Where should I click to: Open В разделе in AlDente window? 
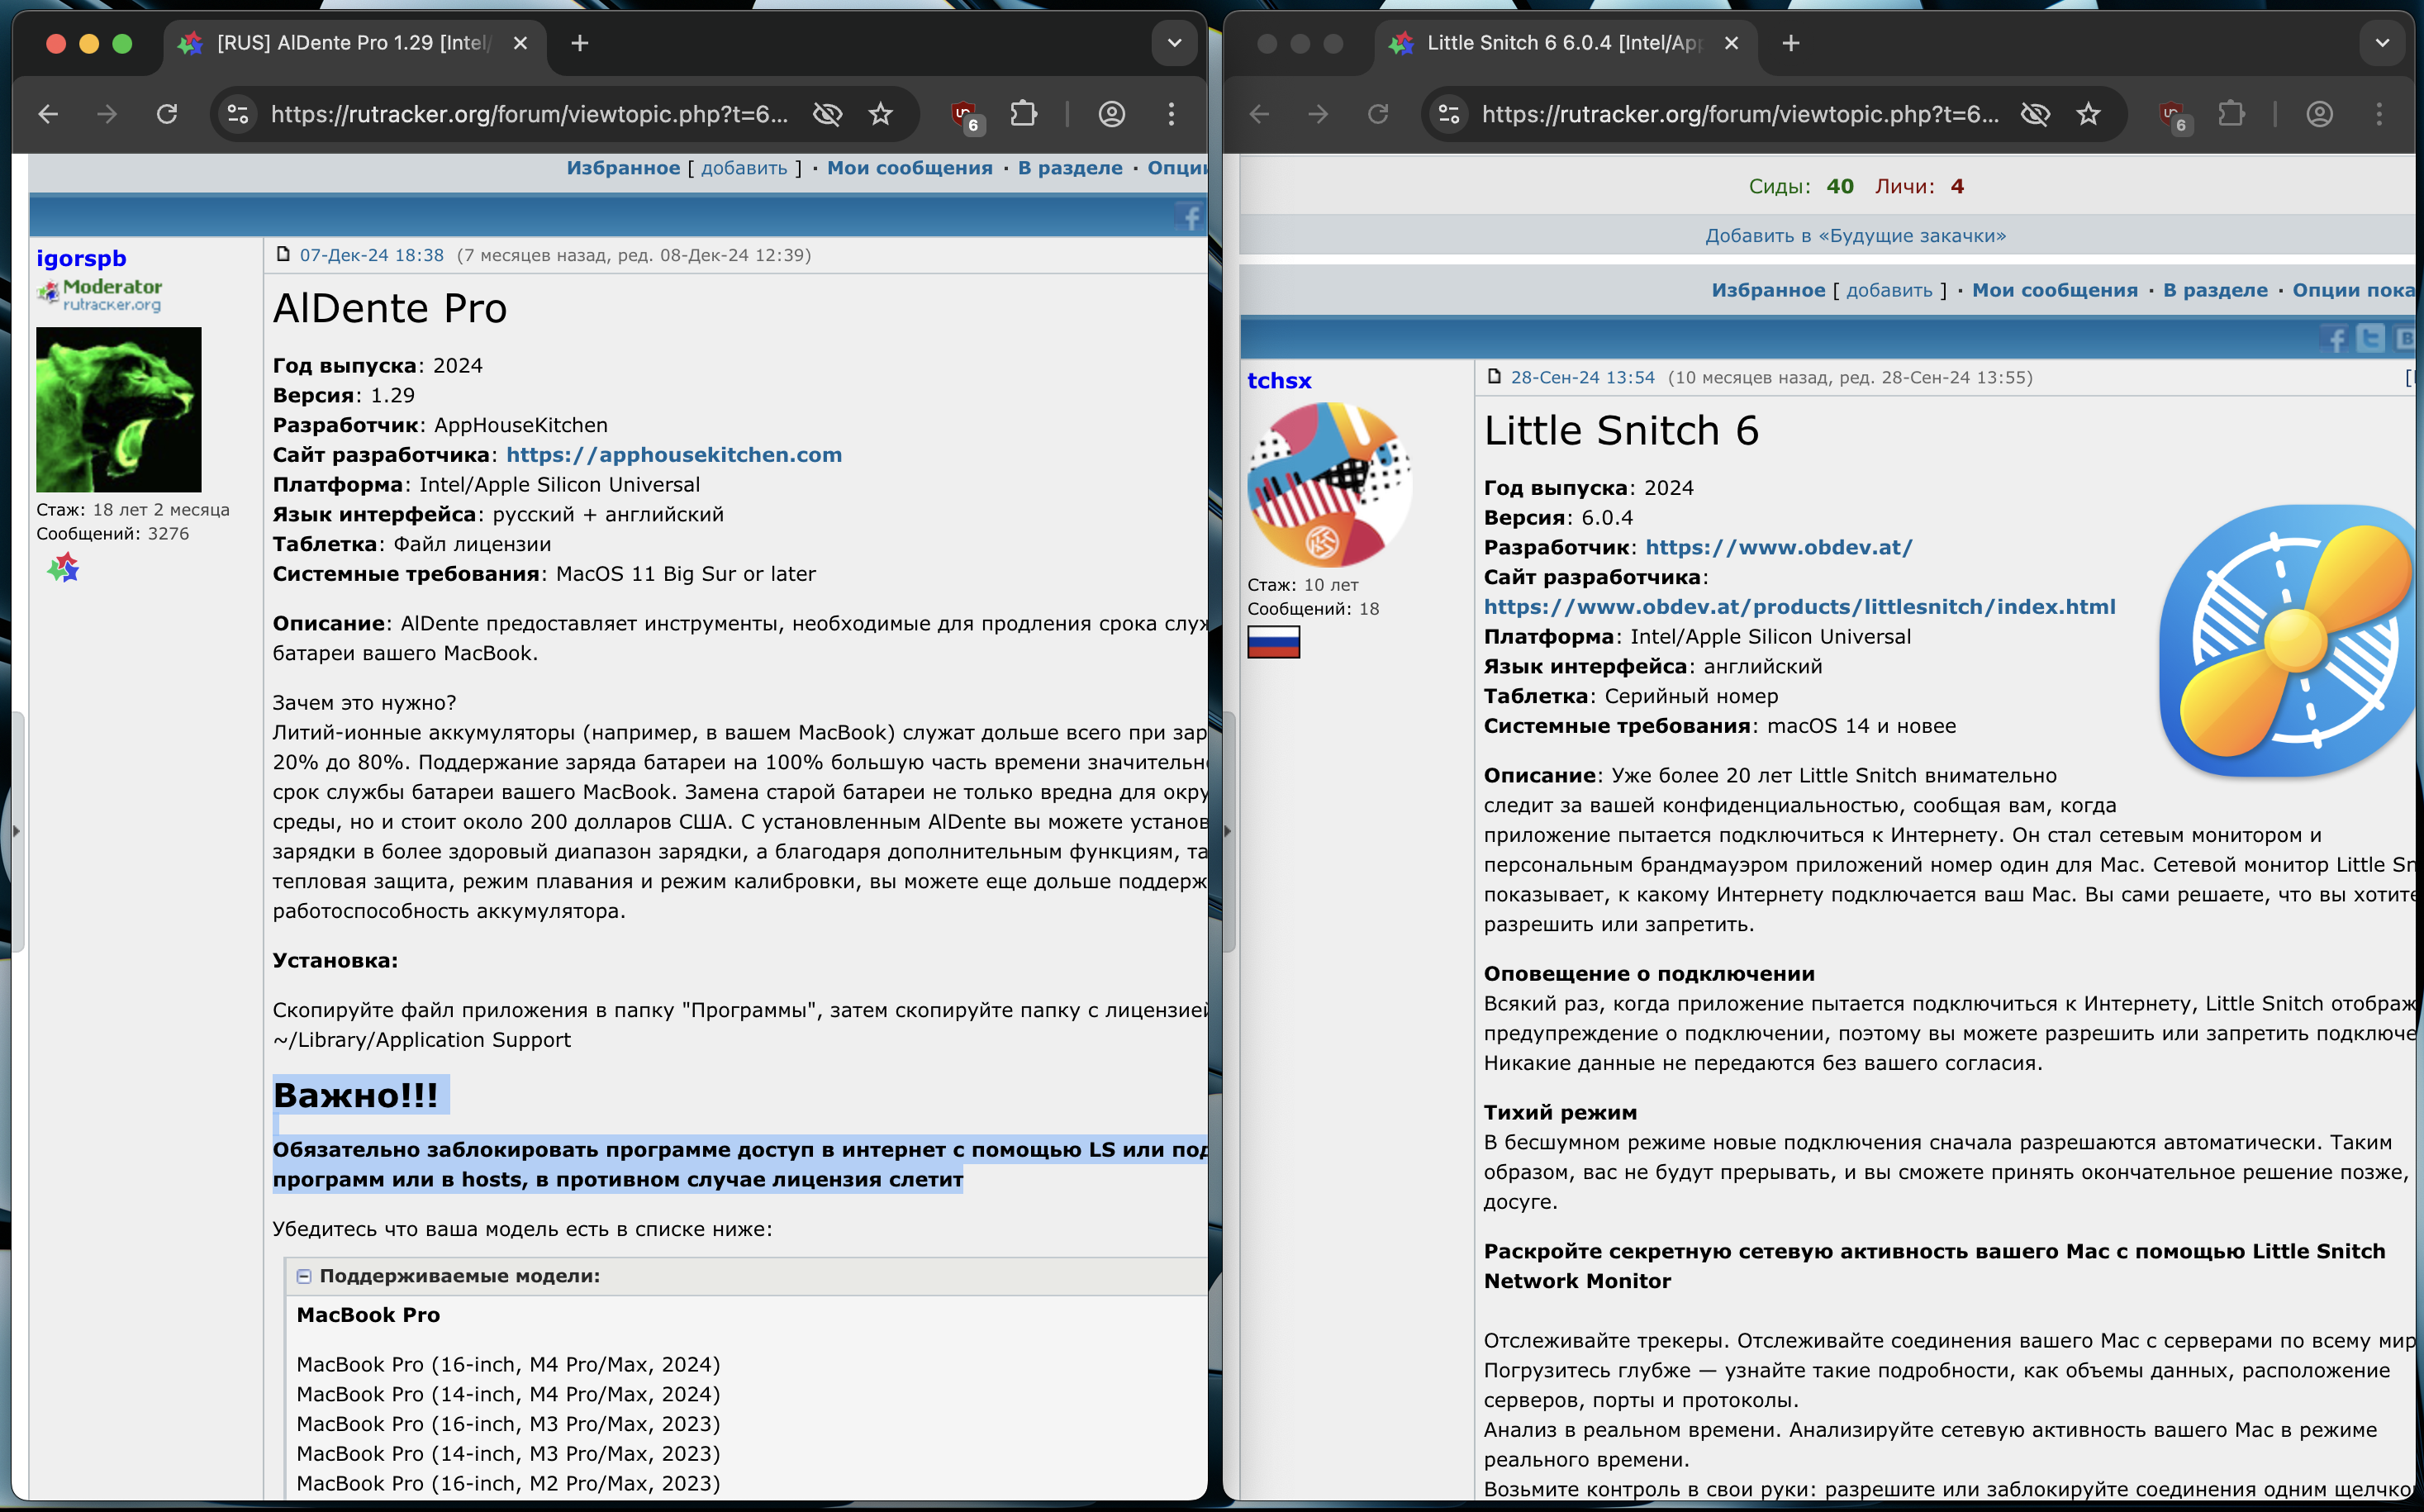[x=1070, y=168]
